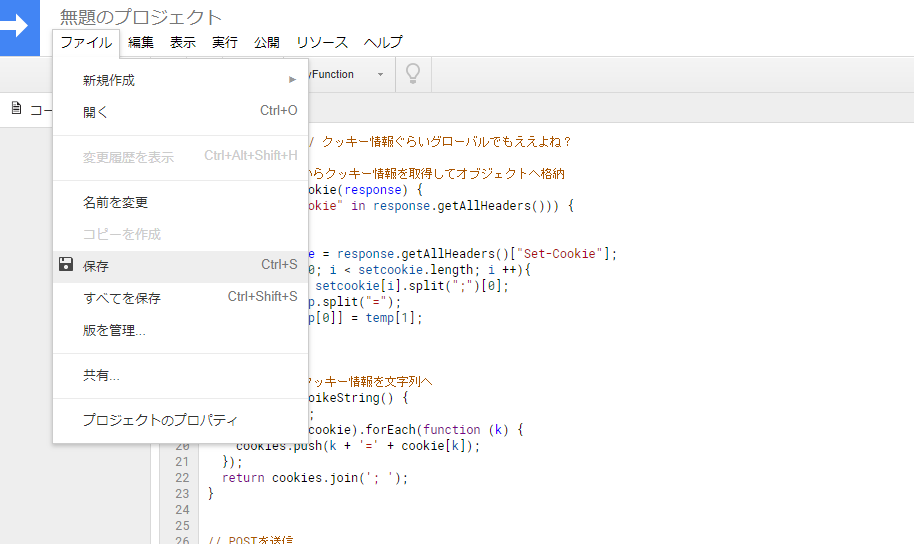The image size is (914, 544).
Task: Choose 開く from the file menu
Action: 96,112
